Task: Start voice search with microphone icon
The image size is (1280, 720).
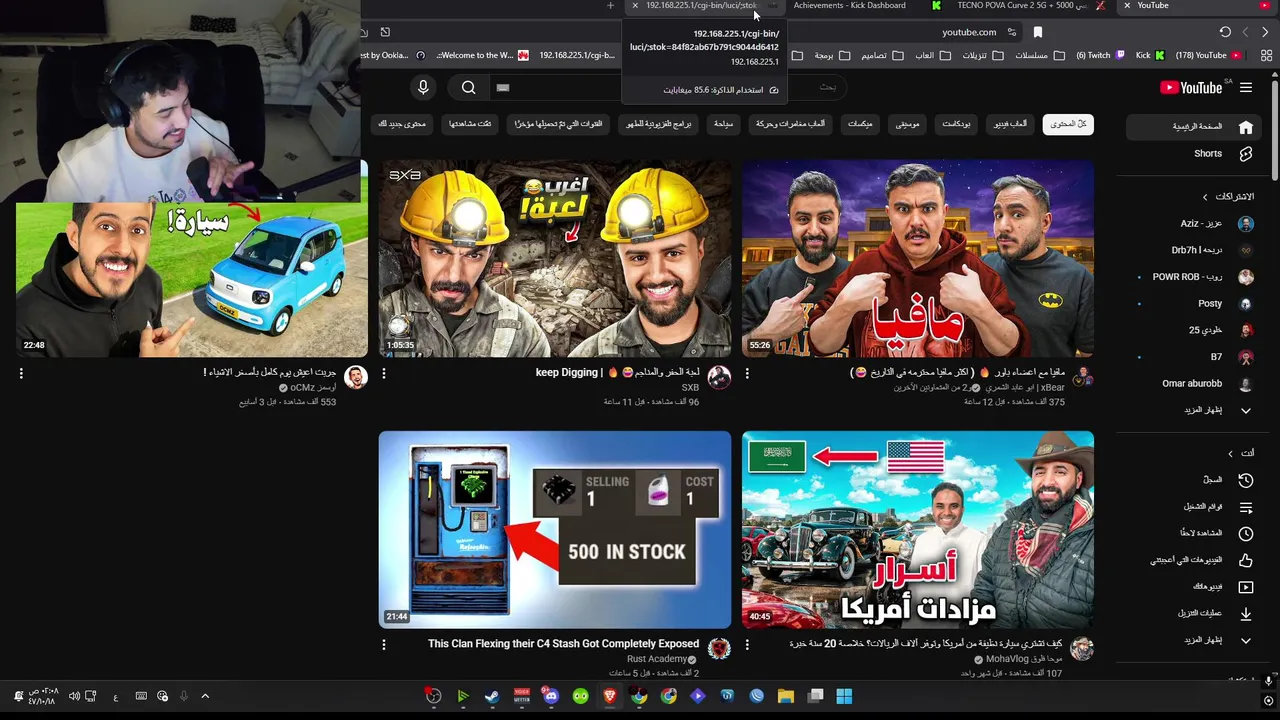Action: [423, 88]
